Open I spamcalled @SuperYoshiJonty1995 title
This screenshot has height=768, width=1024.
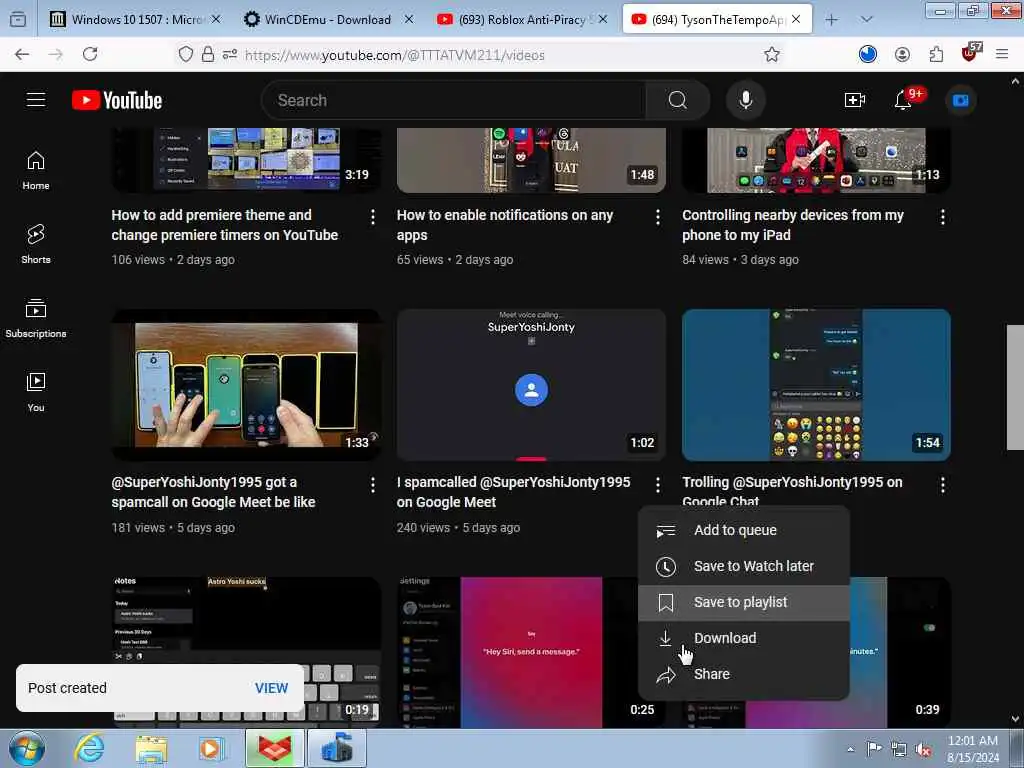tap(513, 492)
